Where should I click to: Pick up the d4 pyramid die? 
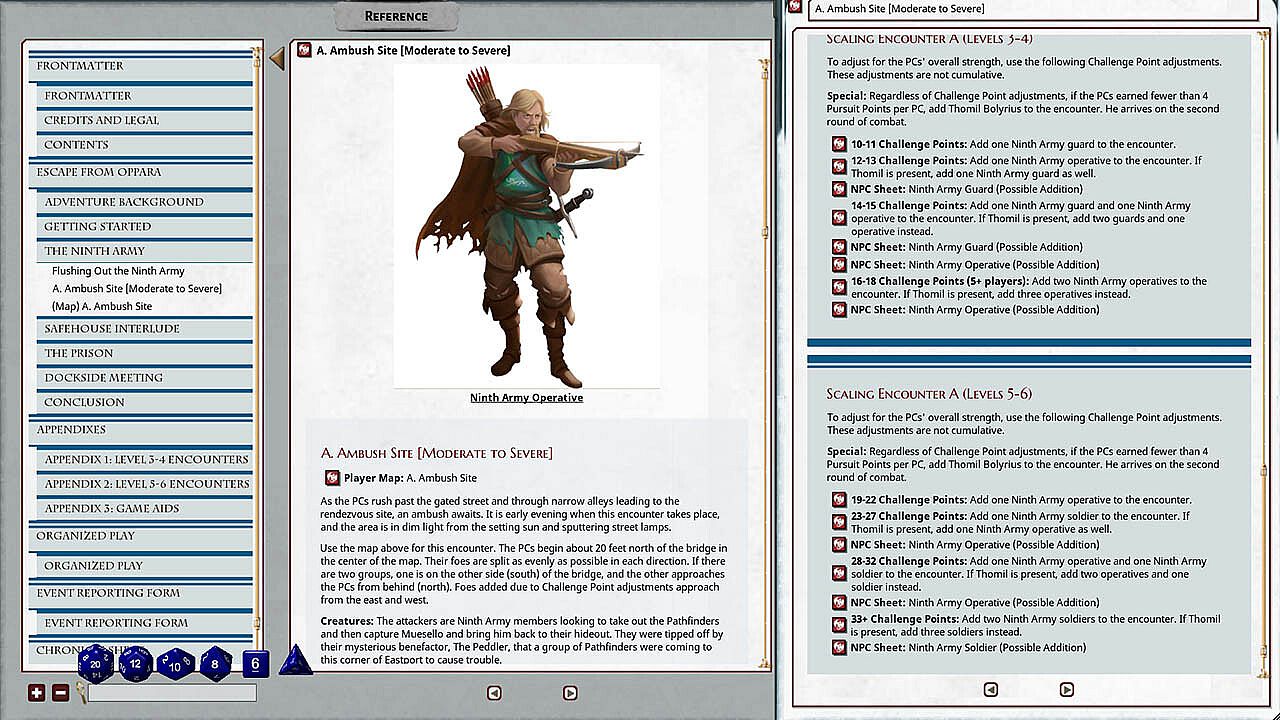[x=295, y=661]
